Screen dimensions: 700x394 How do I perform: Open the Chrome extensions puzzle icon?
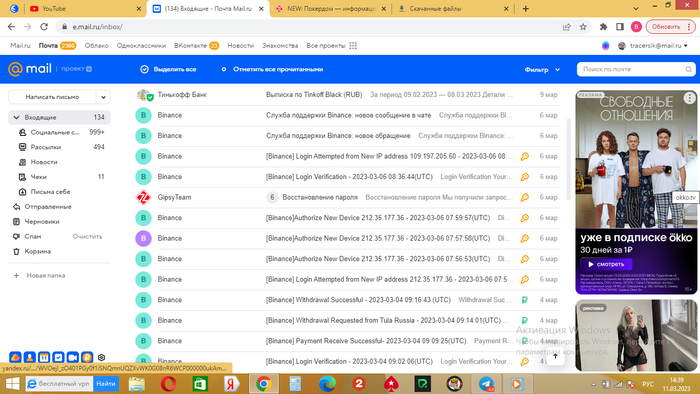(x=604, y=27)
